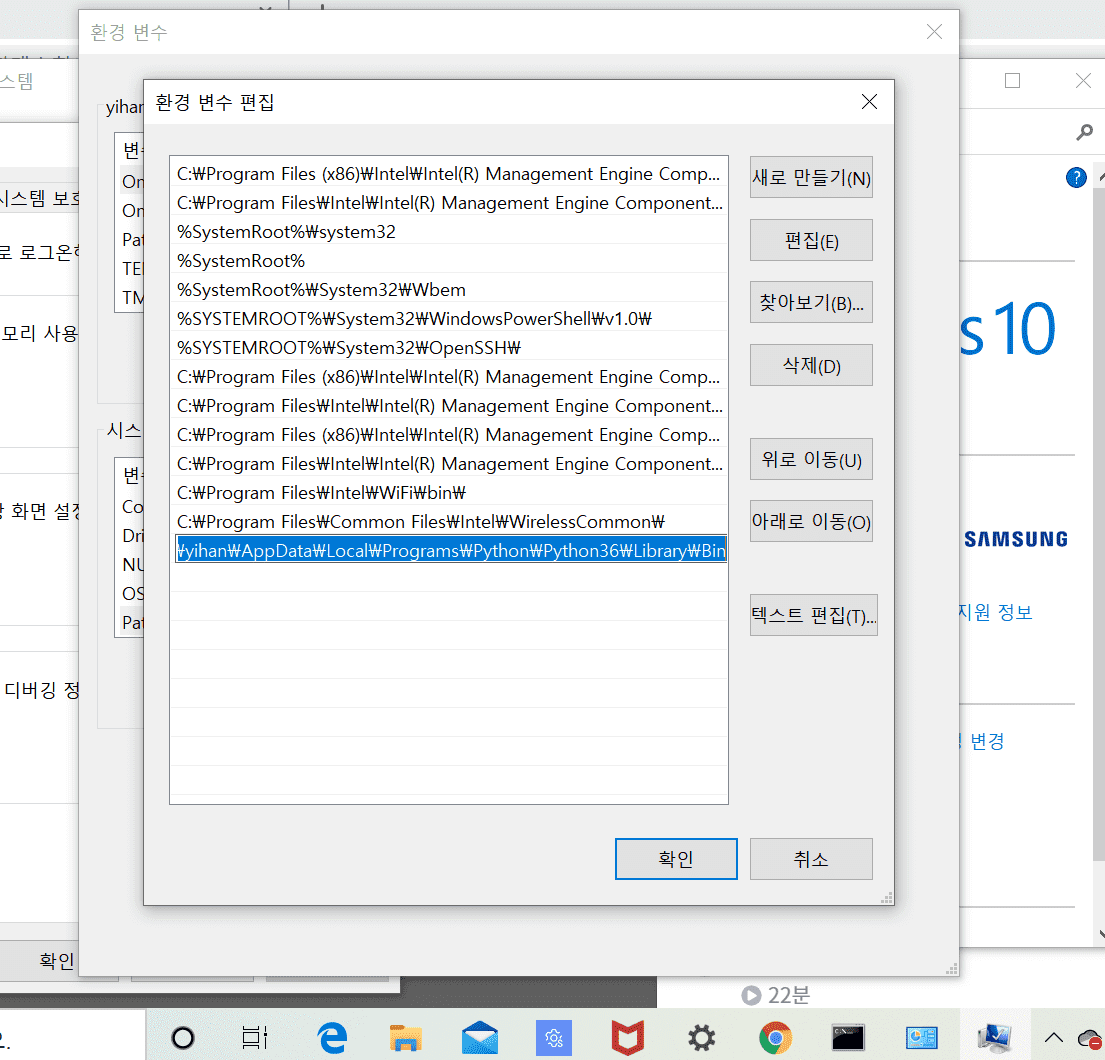Select the plain %SystemRoot% entry
This screenshot has height=1060, width=1105.
tap(449, 261)
